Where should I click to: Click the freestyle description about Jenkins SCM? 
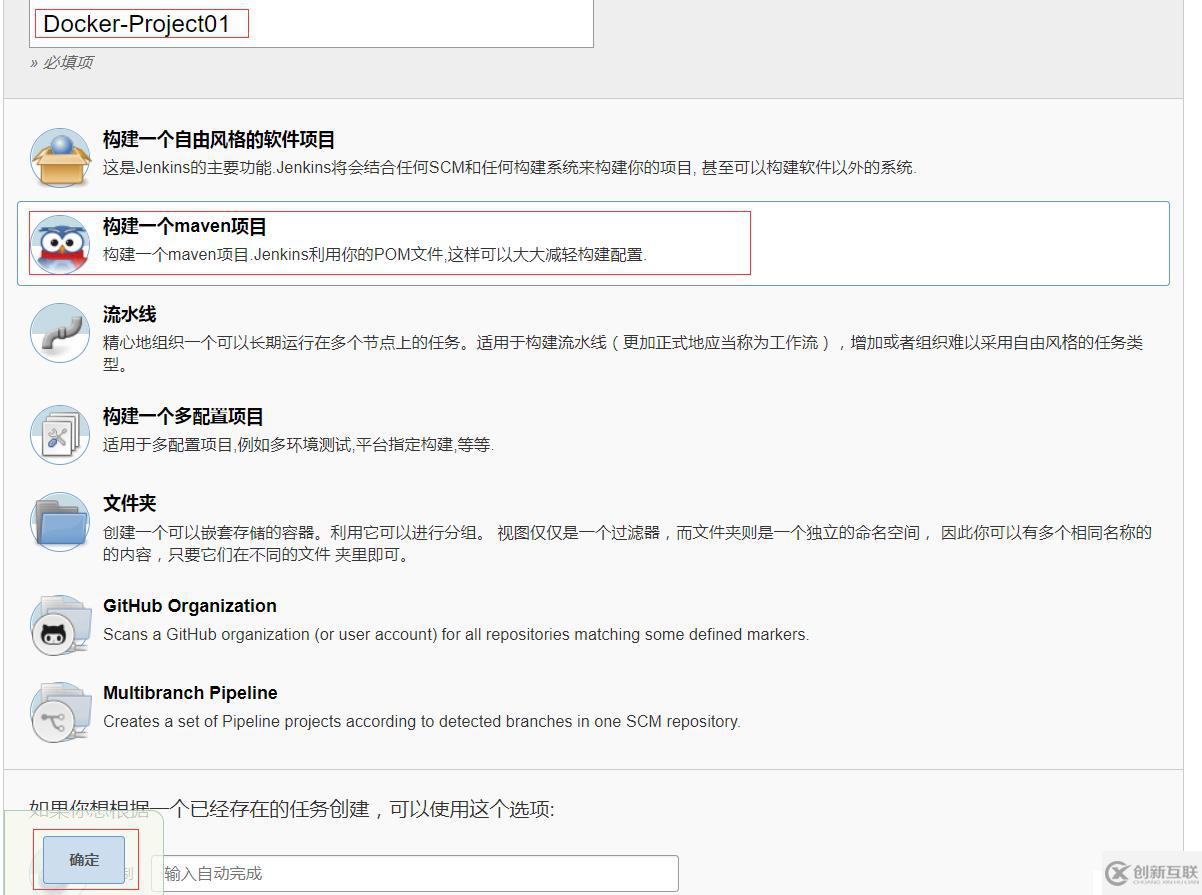510,168
